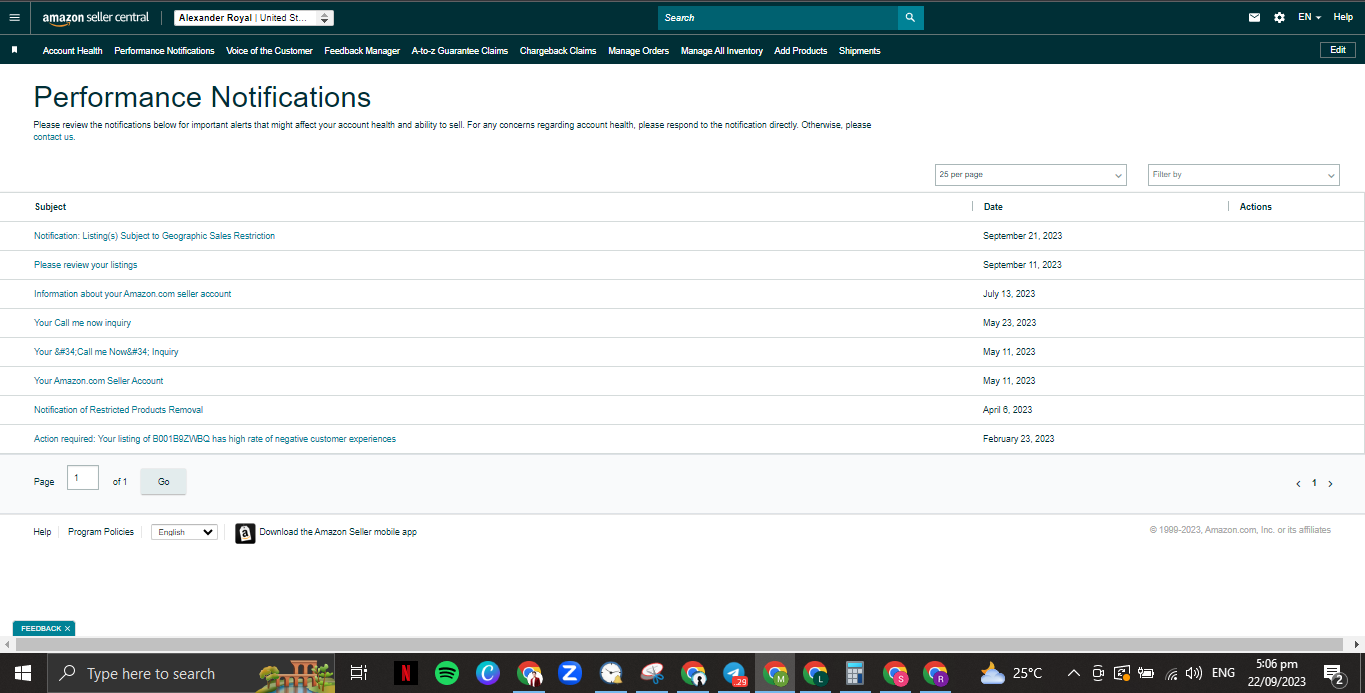Open the volume control icon
1365x693 pixels.
click(x=1194, y=673)
